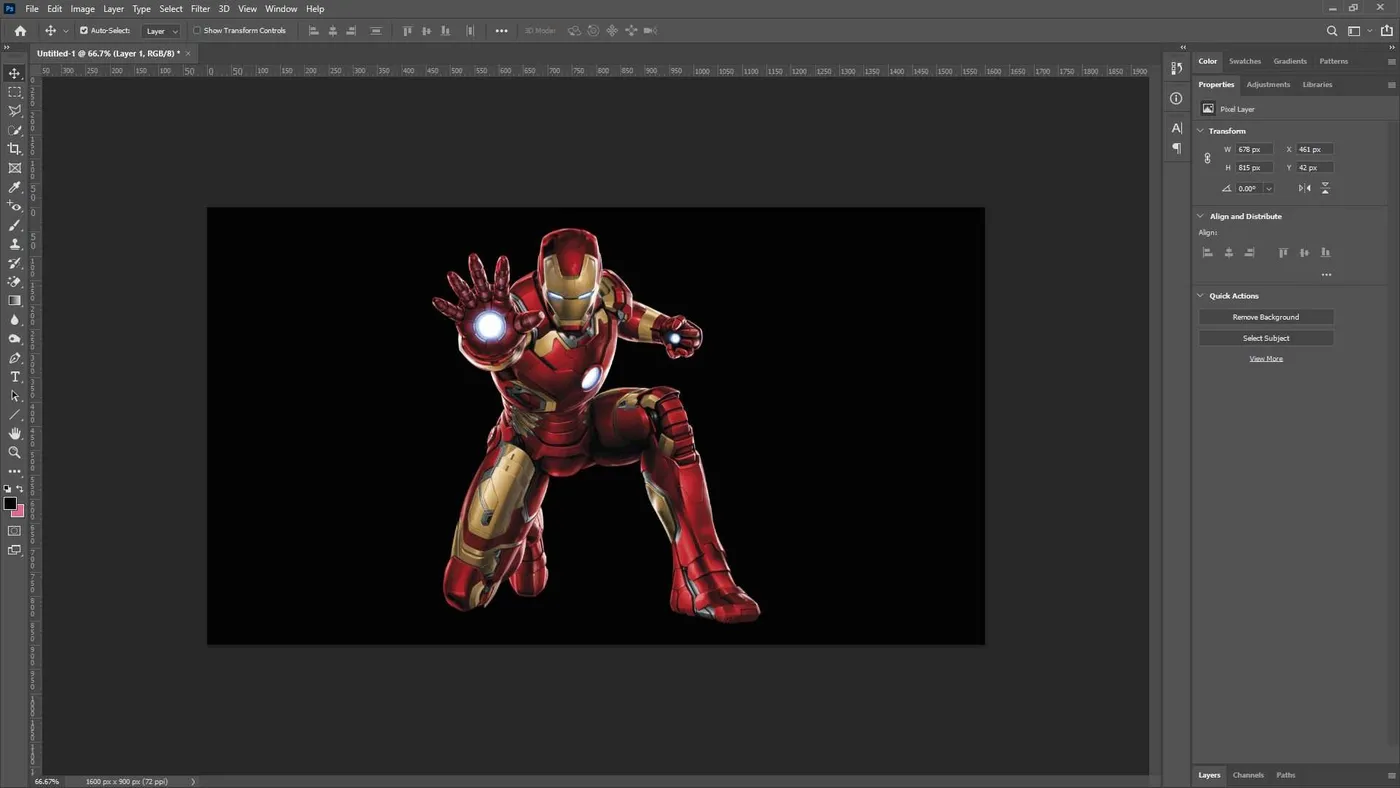
Task: Click the Remove Background button
Action: 1266,317
